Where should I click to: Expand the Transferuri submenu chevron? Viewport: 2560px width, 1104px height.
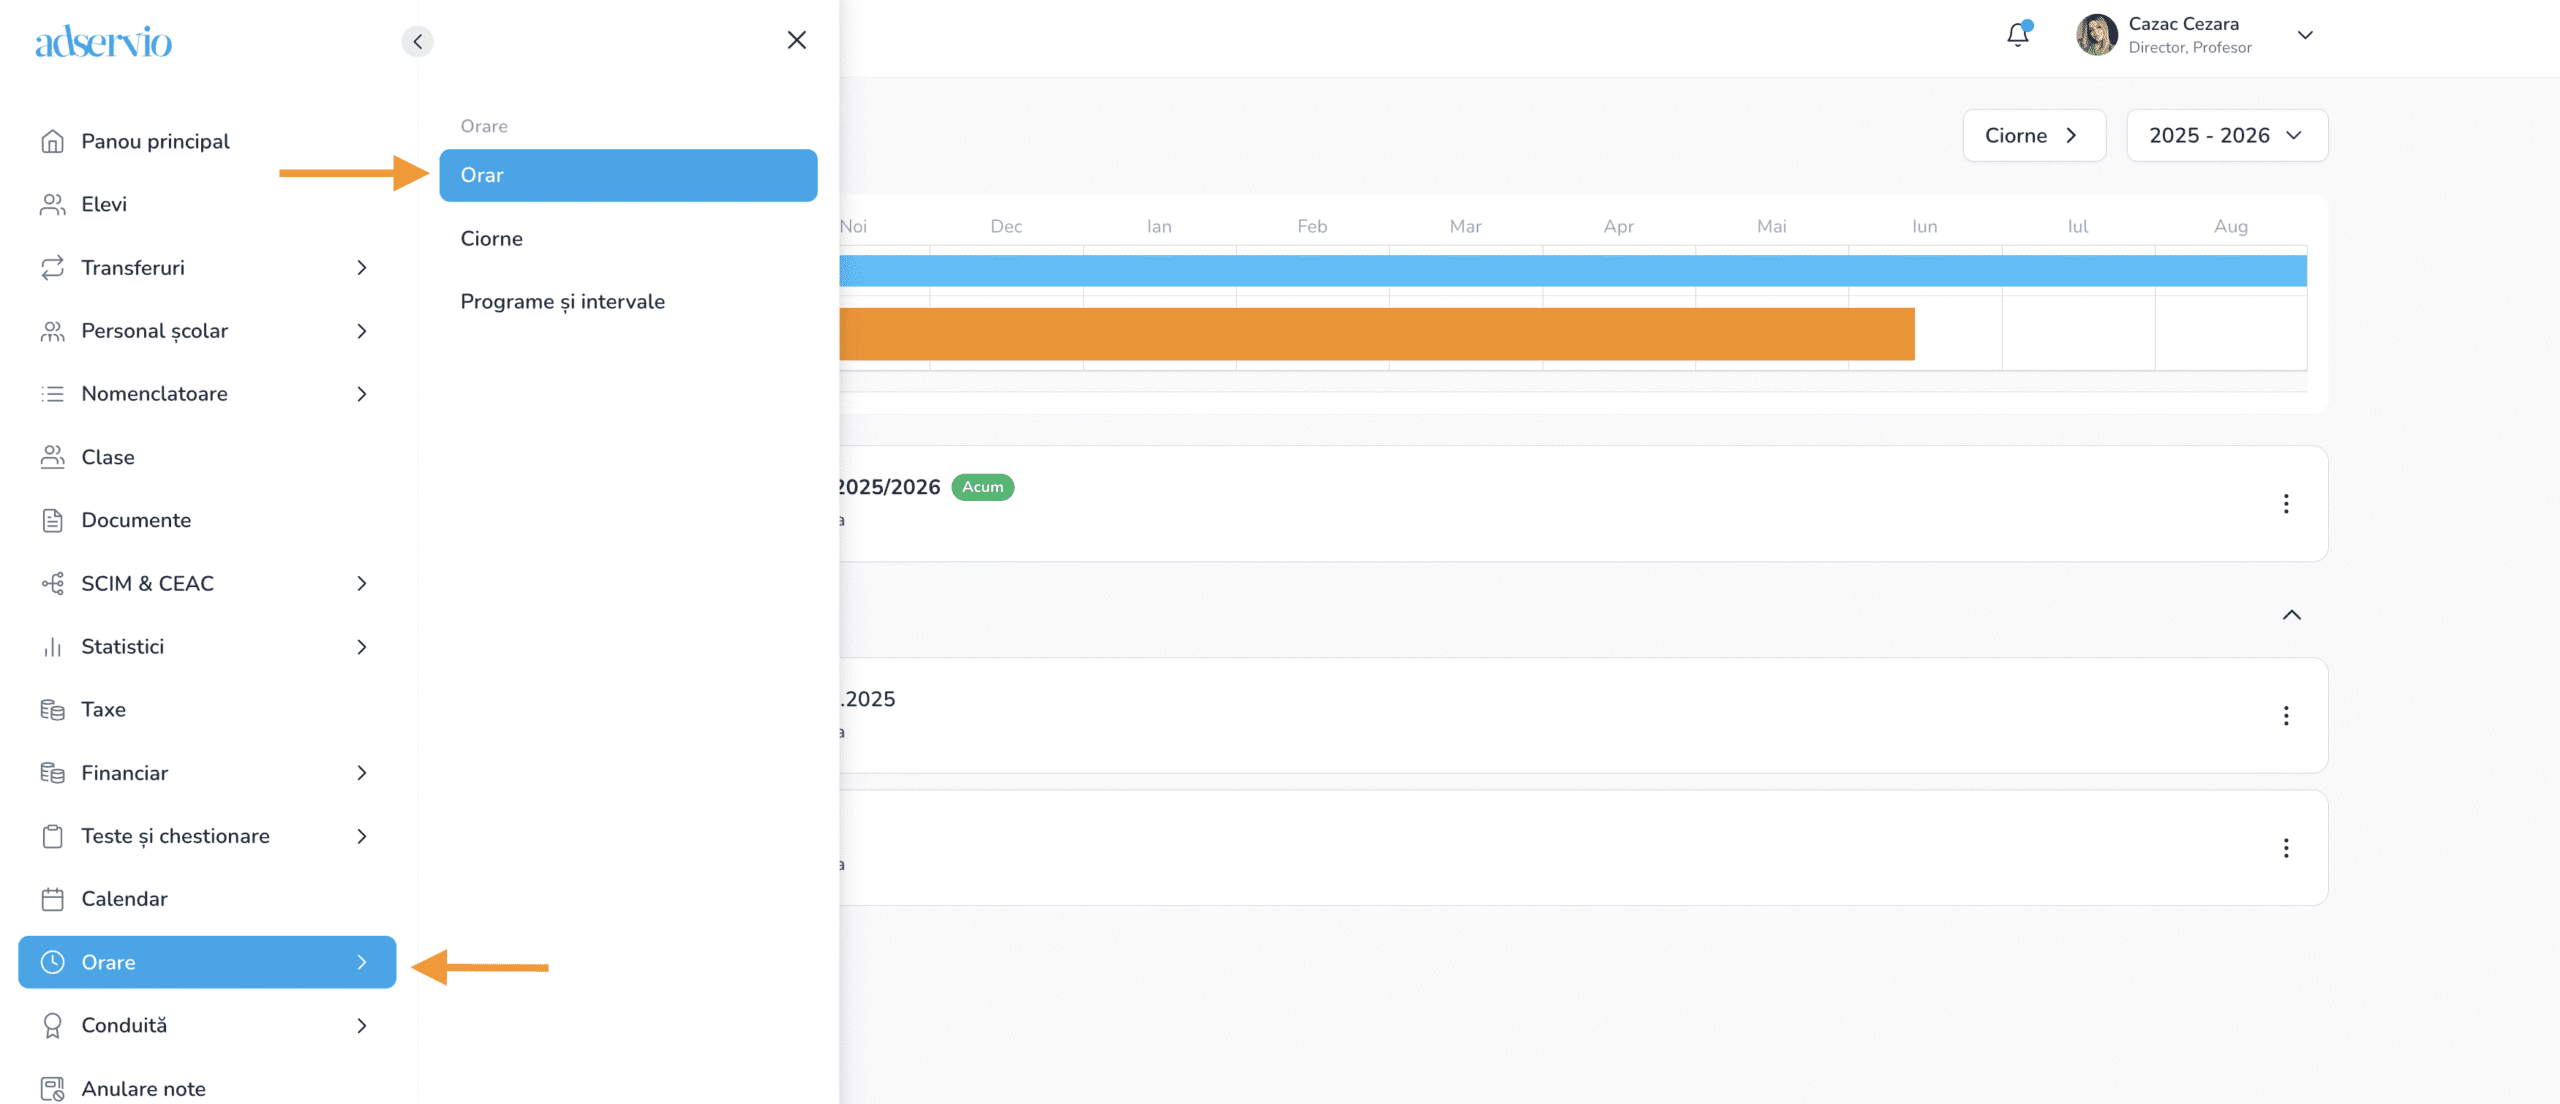(362, 268)
